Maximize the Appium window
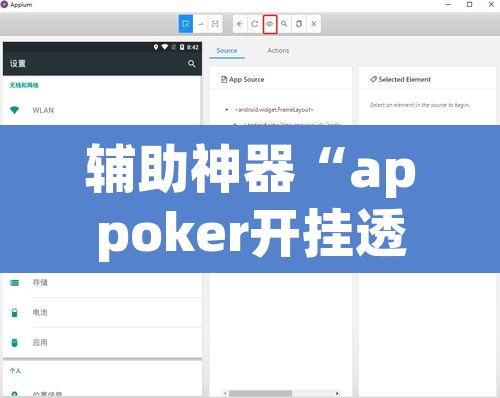This screenshot has height=398, width=500. (469, 5)
